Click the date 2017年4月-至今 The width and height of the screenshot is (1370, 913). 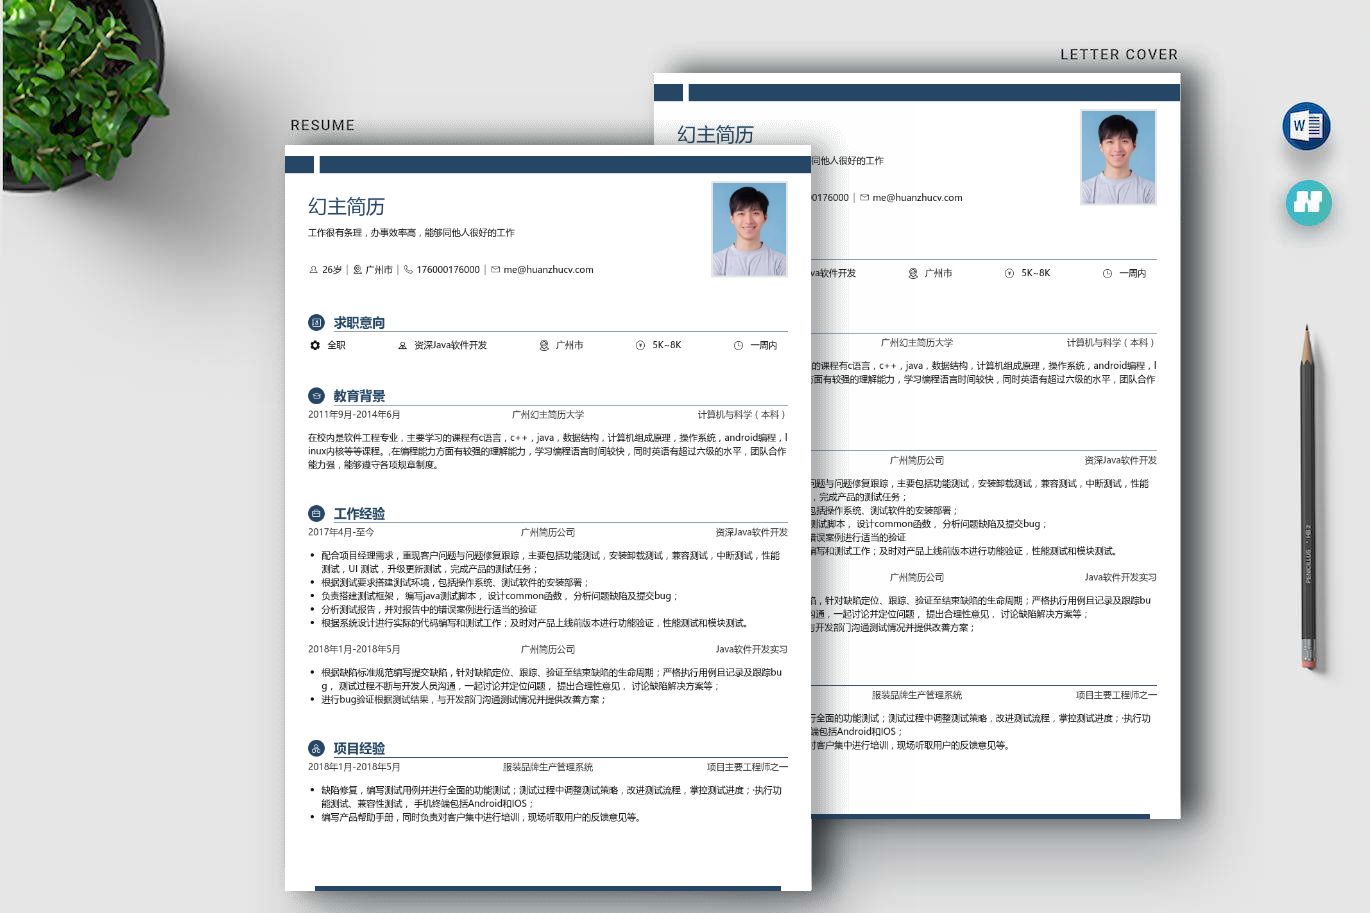(341, 533)
